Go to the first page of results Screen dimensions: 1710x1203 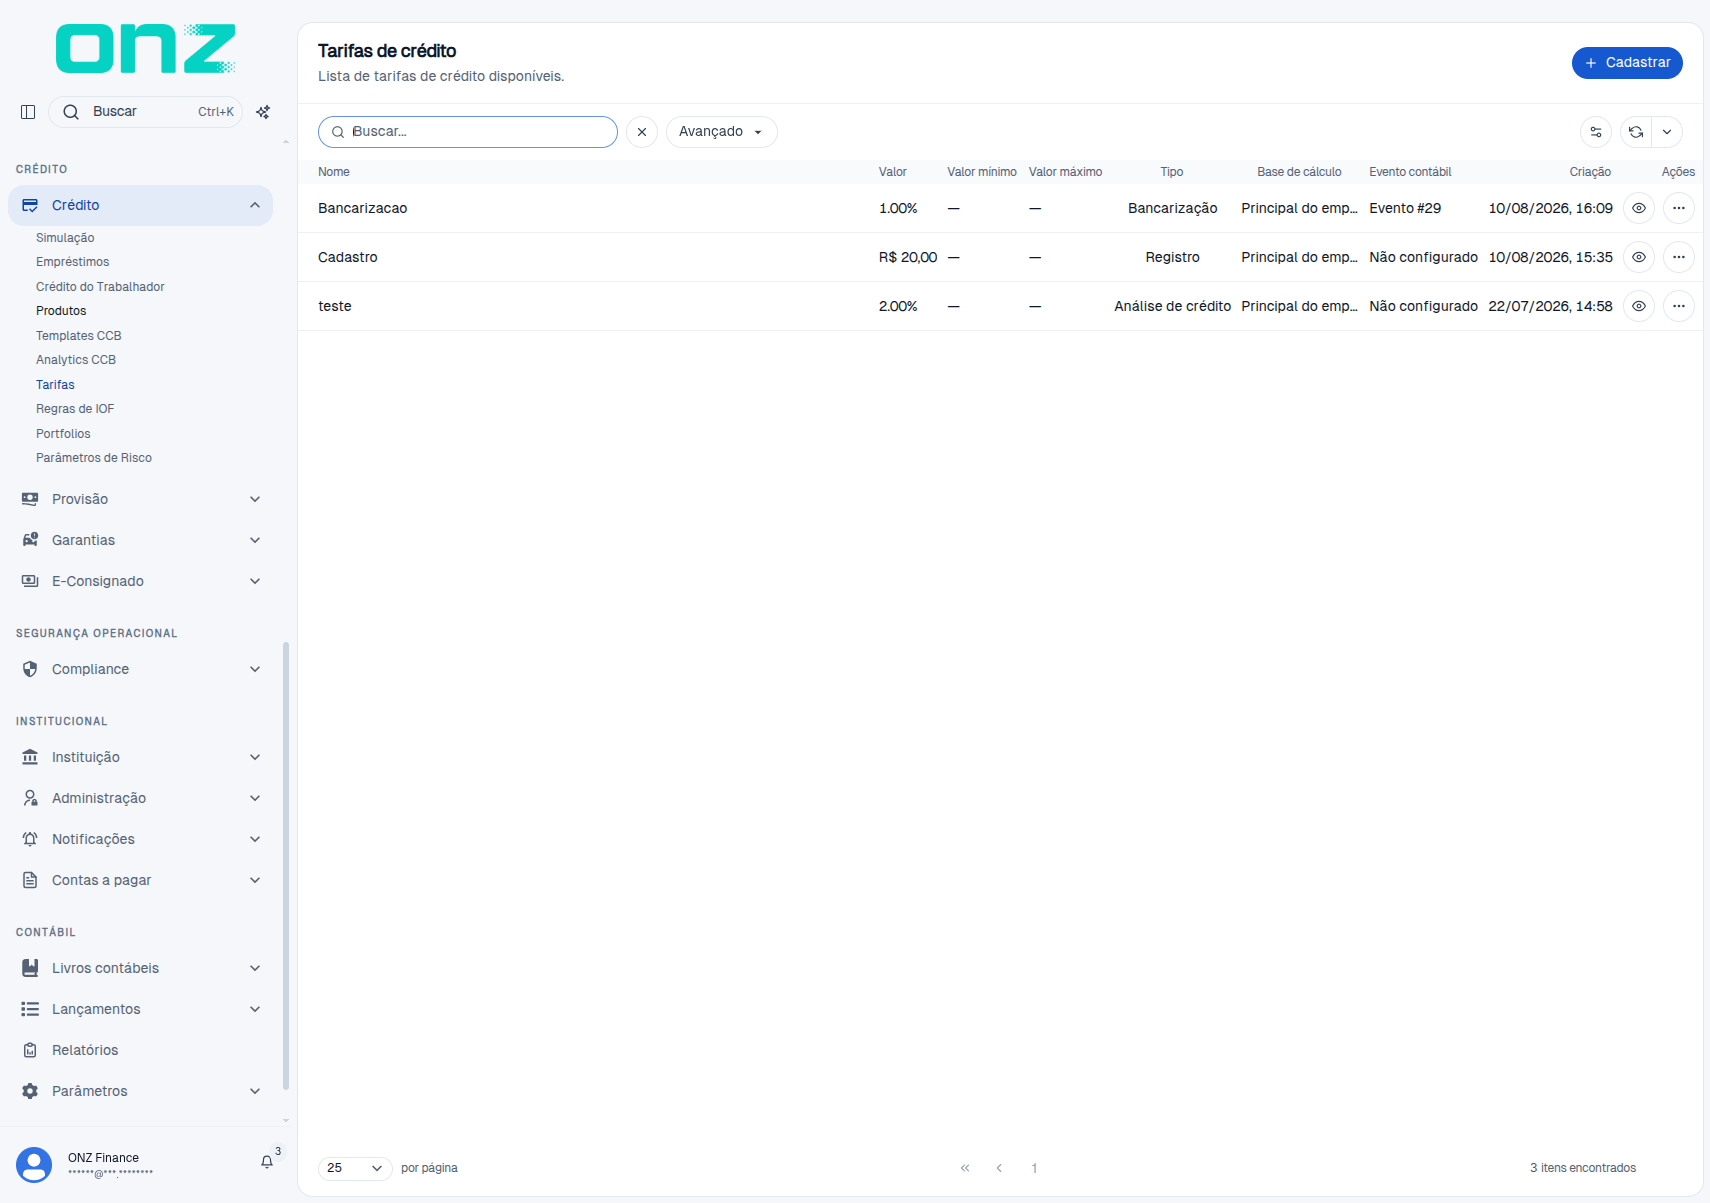965,1168
